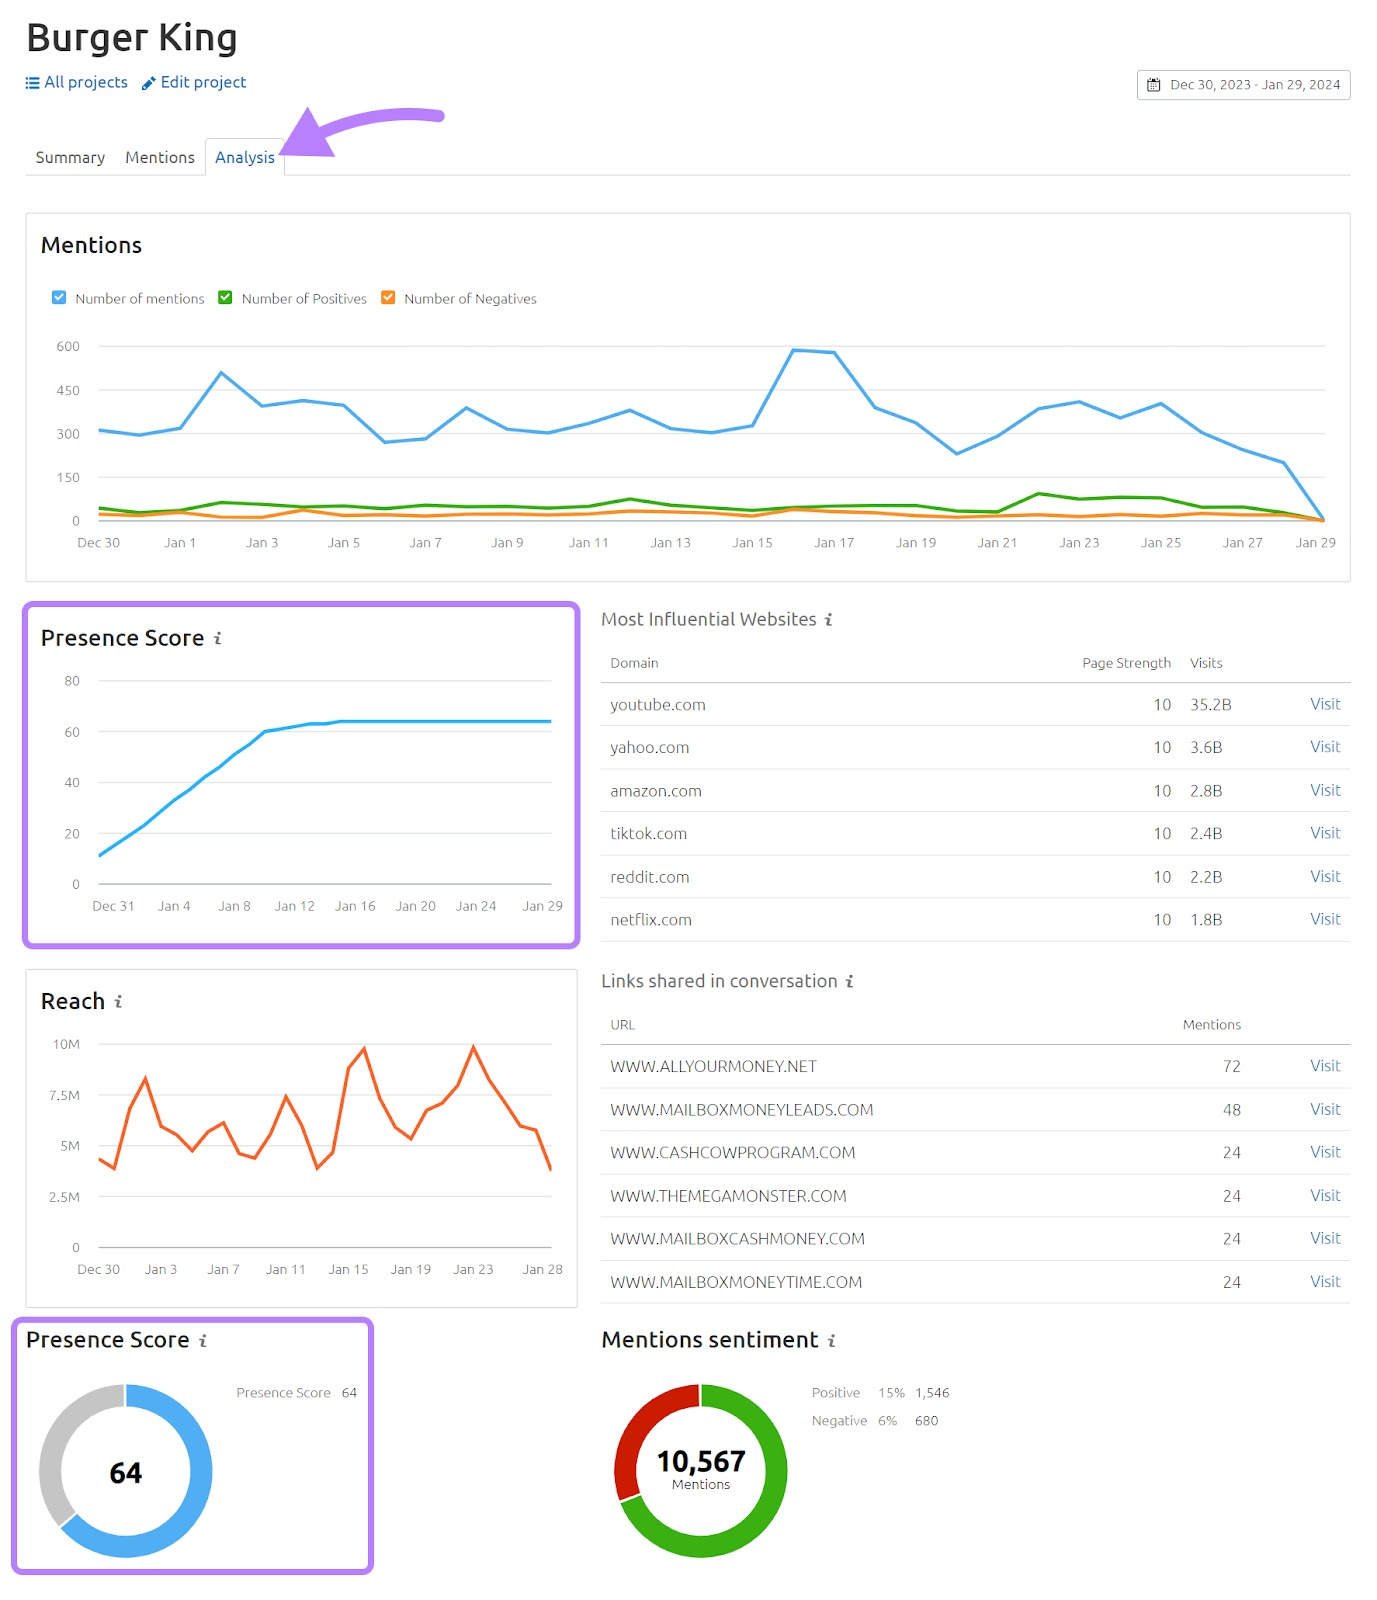Open info icon beside Reach title
Image resolution: width=1377 pixels, height=1600 pixels.
click(118, 1001)
